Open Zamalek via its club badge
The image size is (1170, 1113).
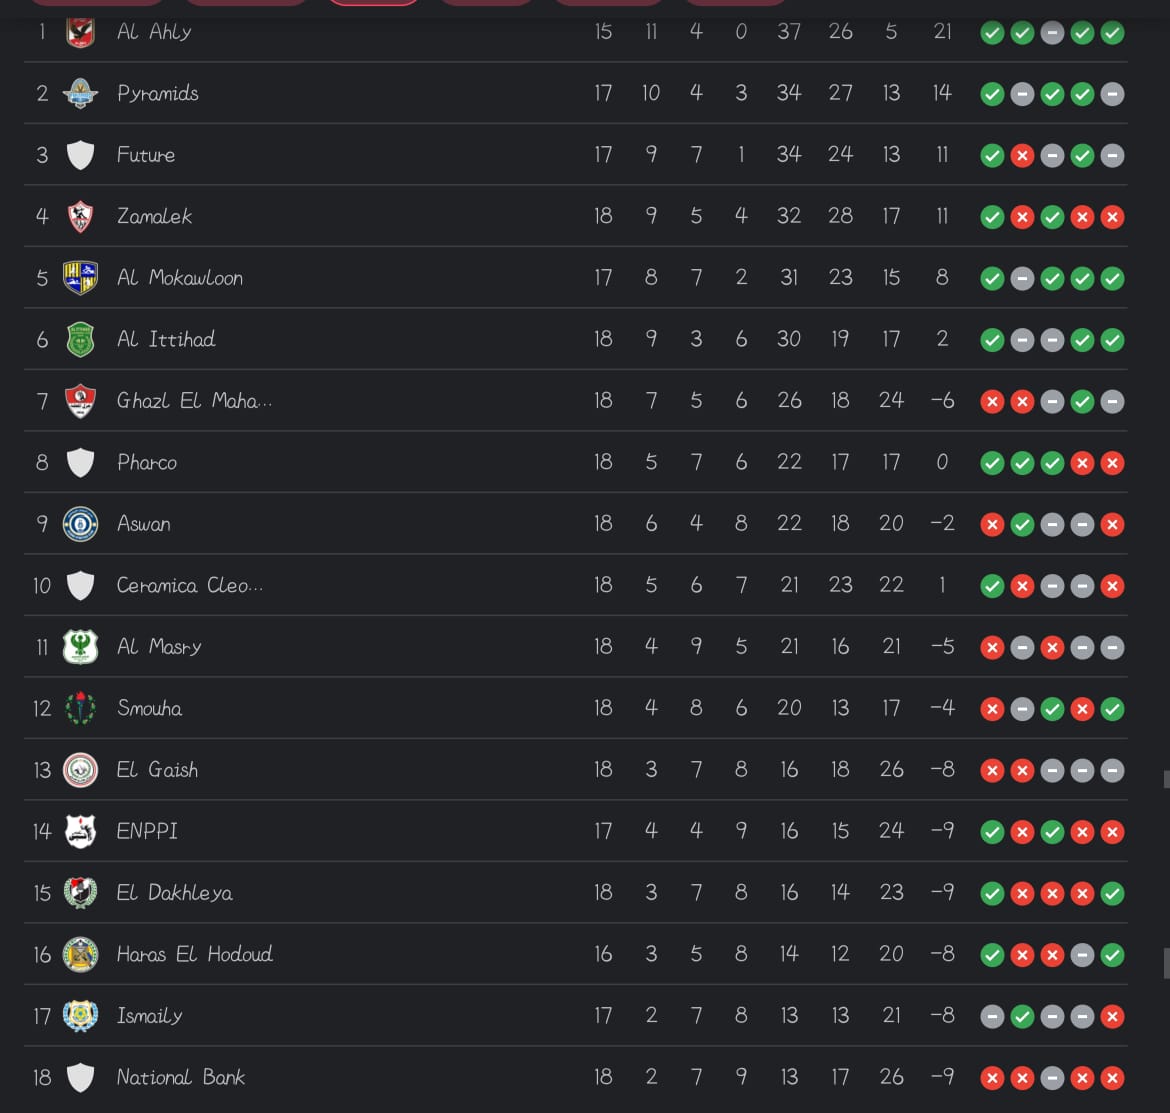(x=80, y=216)
